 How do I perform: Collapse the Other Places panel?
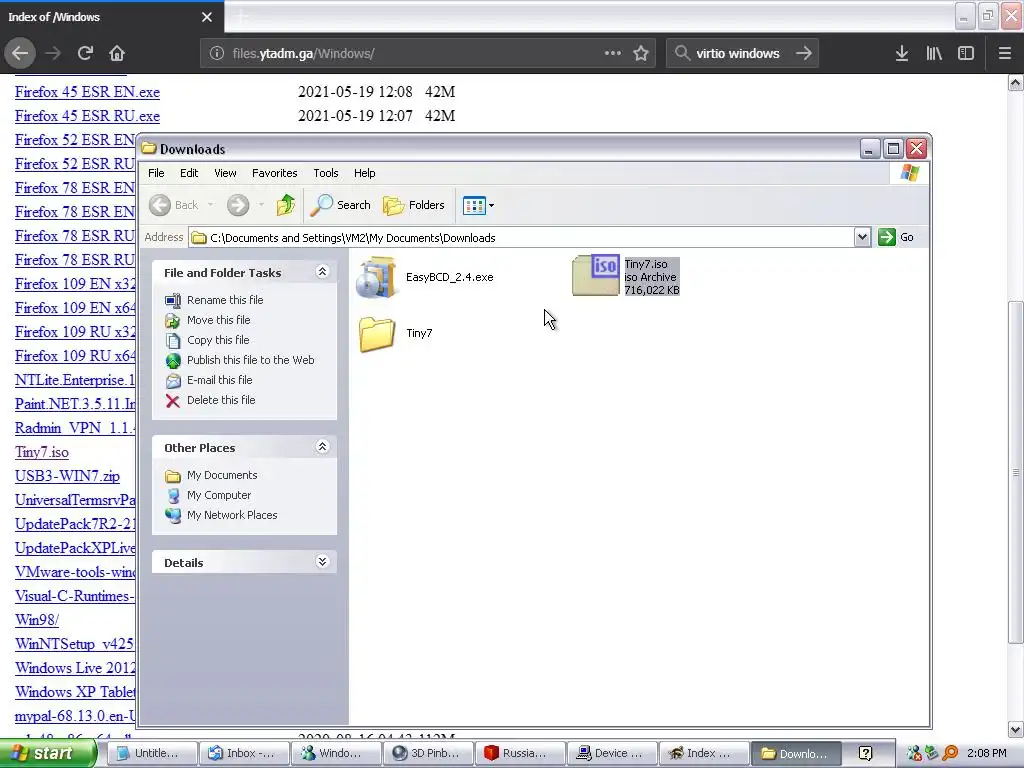coord(322,447)
